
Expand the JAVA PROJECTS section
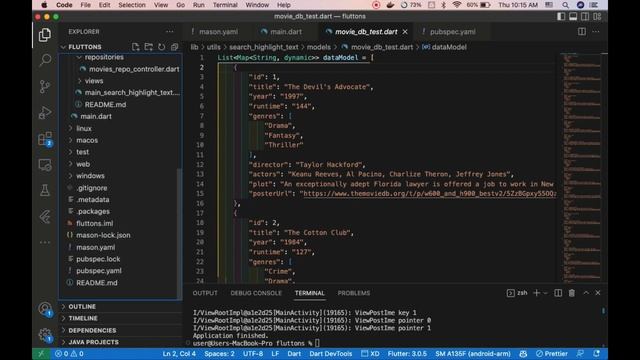[93, 342]
